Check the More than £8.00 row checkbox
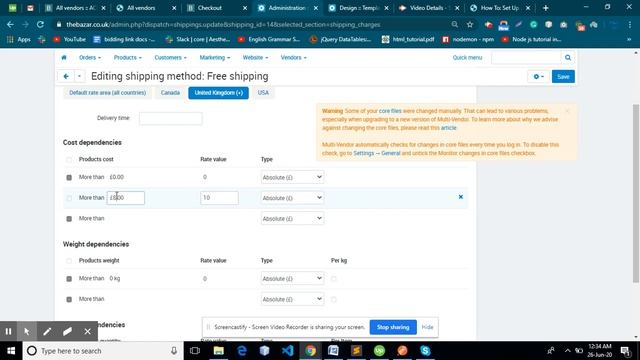 [69, 198]
